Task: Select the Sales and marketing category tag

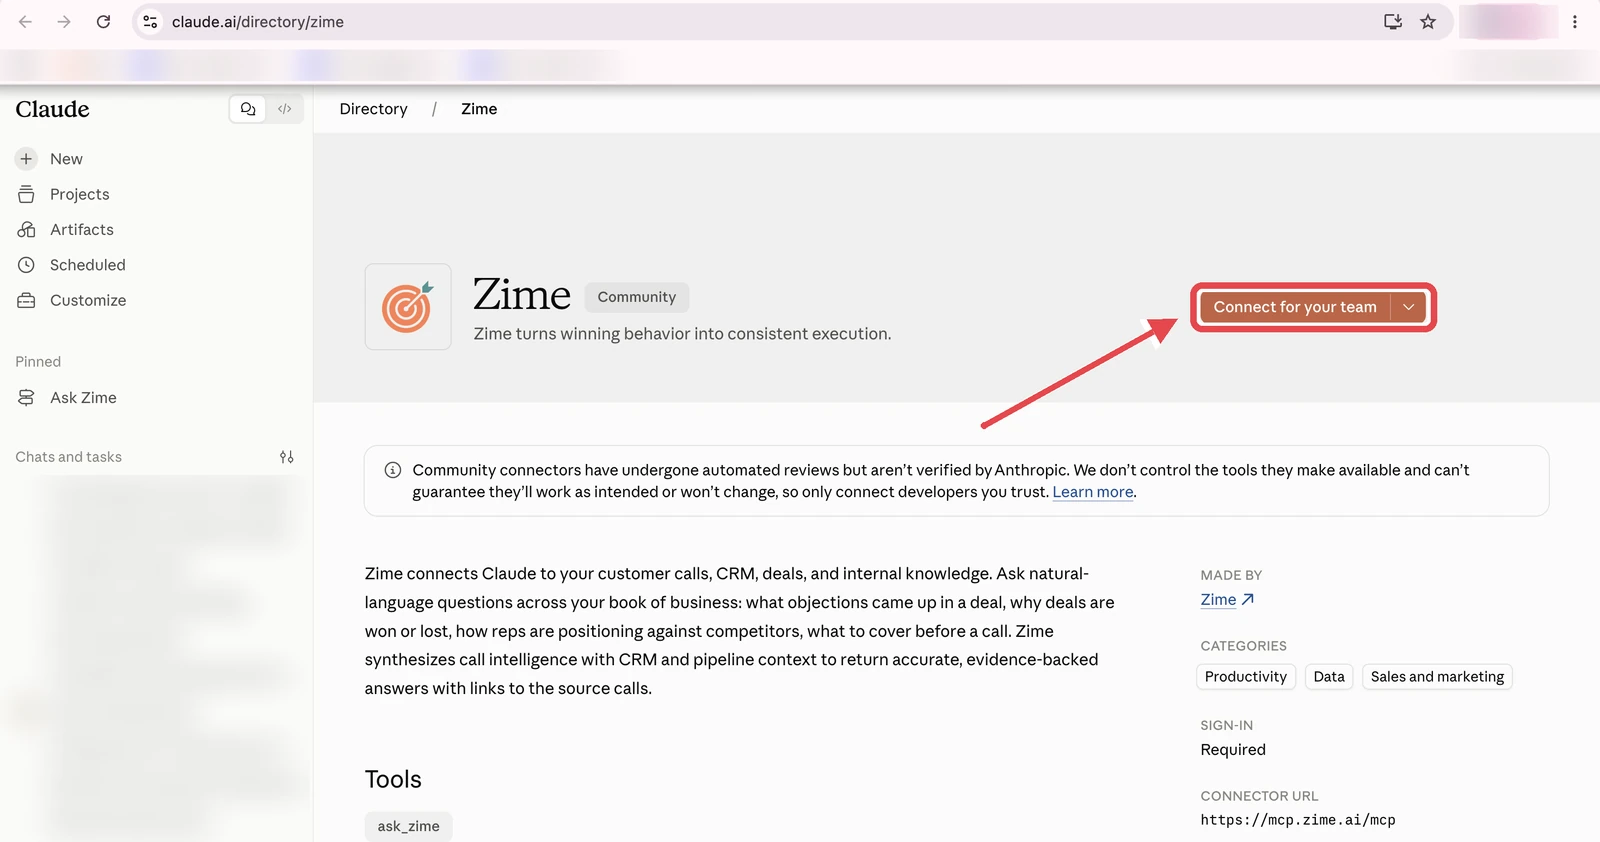Action: tap(1437, 677)
